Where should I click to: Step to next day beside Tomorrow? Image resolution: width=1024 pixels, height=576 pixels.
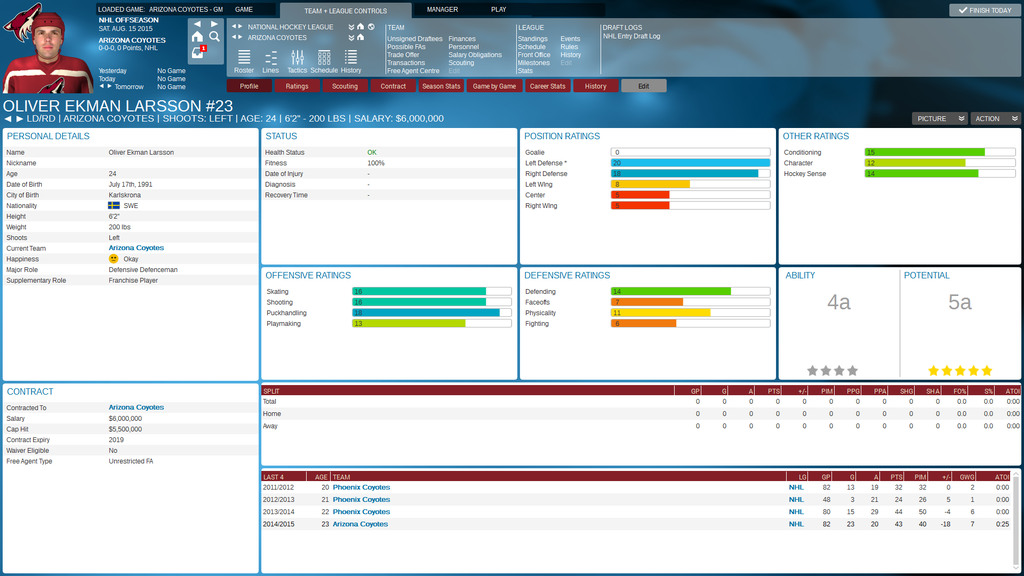pyautogui.click(x=109, y=86)
